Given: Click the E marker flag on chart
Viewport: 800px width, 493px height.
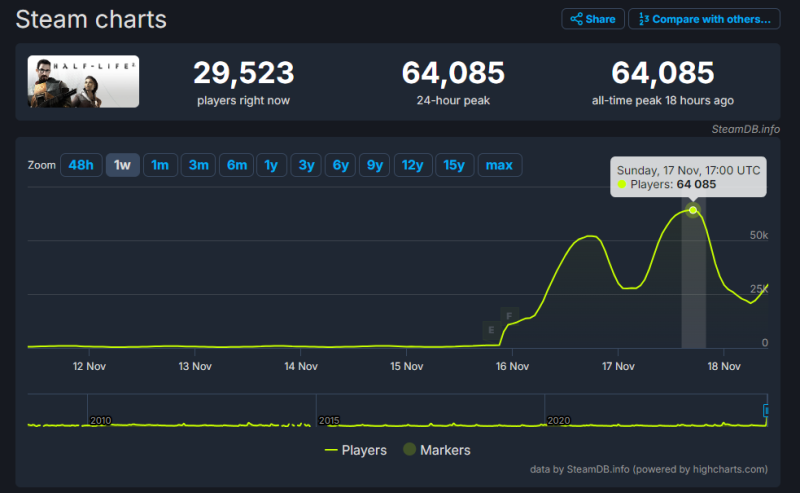Looking at the screenshot, I should tap(491, 330).
